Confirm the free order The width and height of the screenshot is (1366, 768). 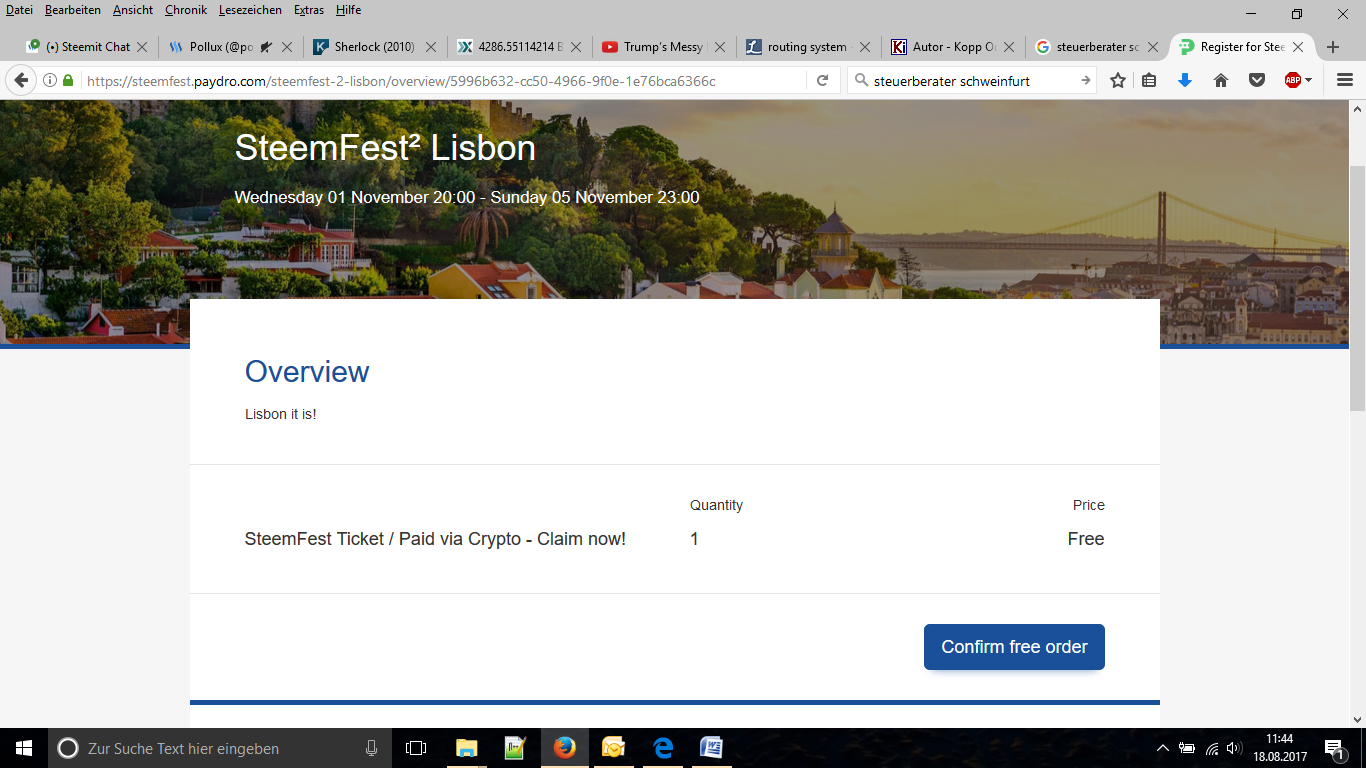tap(1014, 647)
